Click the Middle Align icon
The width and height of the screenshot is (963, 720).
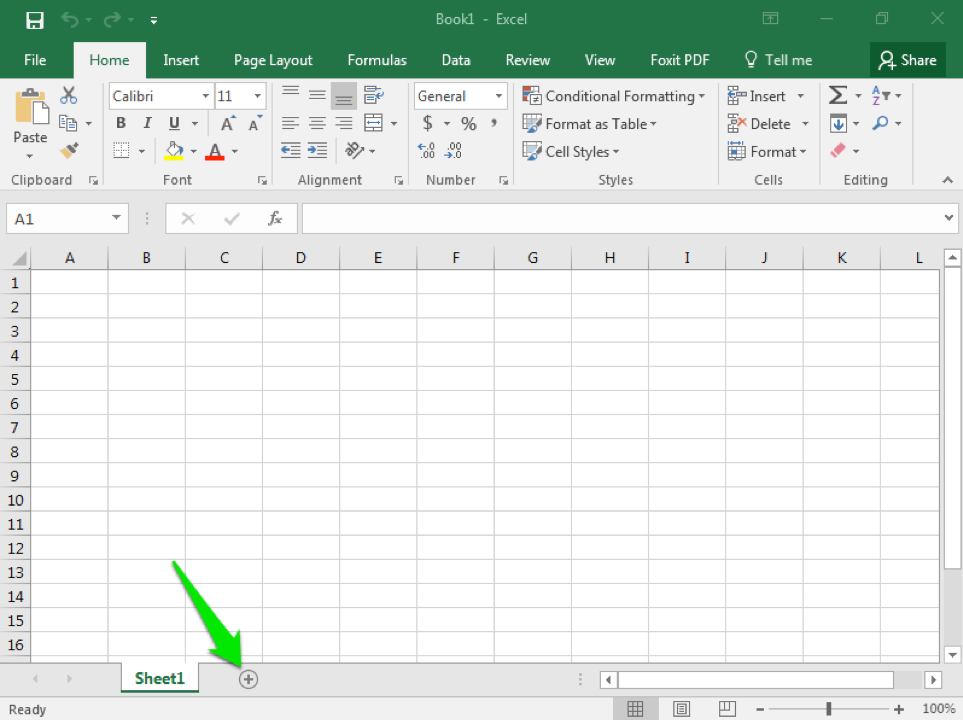point(317,95)
